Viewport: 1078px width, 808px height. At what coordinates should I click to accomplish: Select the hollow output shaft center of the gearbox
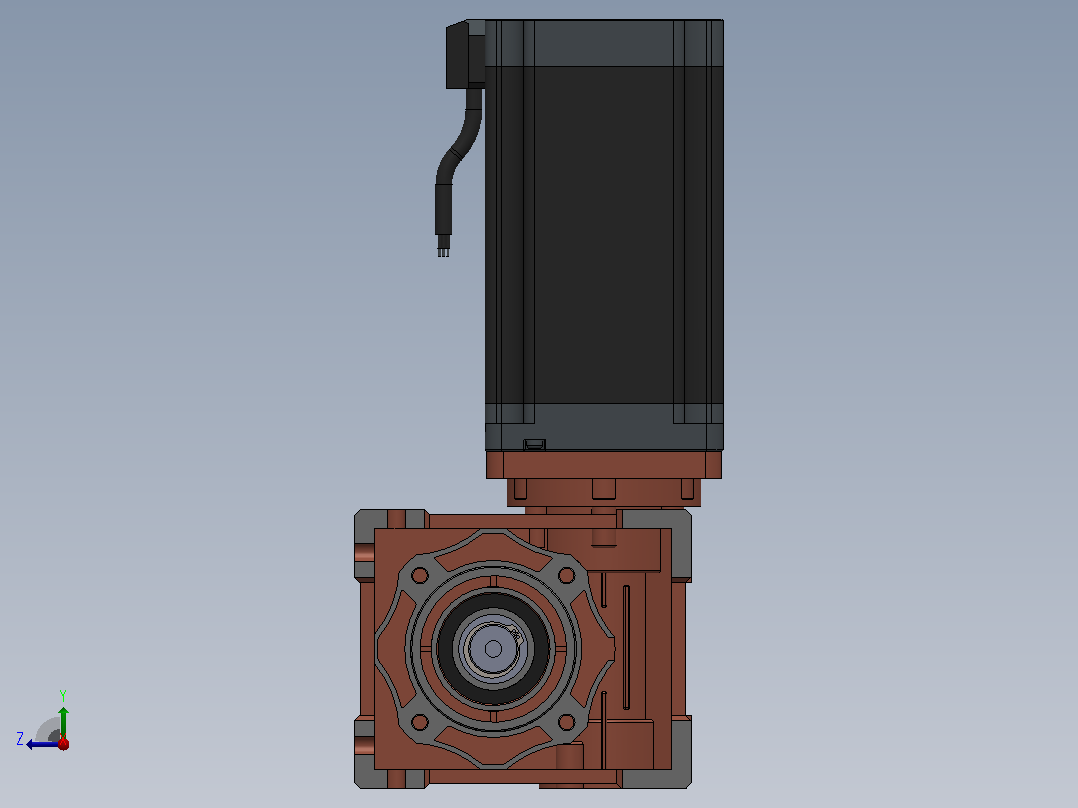pyautogui.click(x=493, y=648)
